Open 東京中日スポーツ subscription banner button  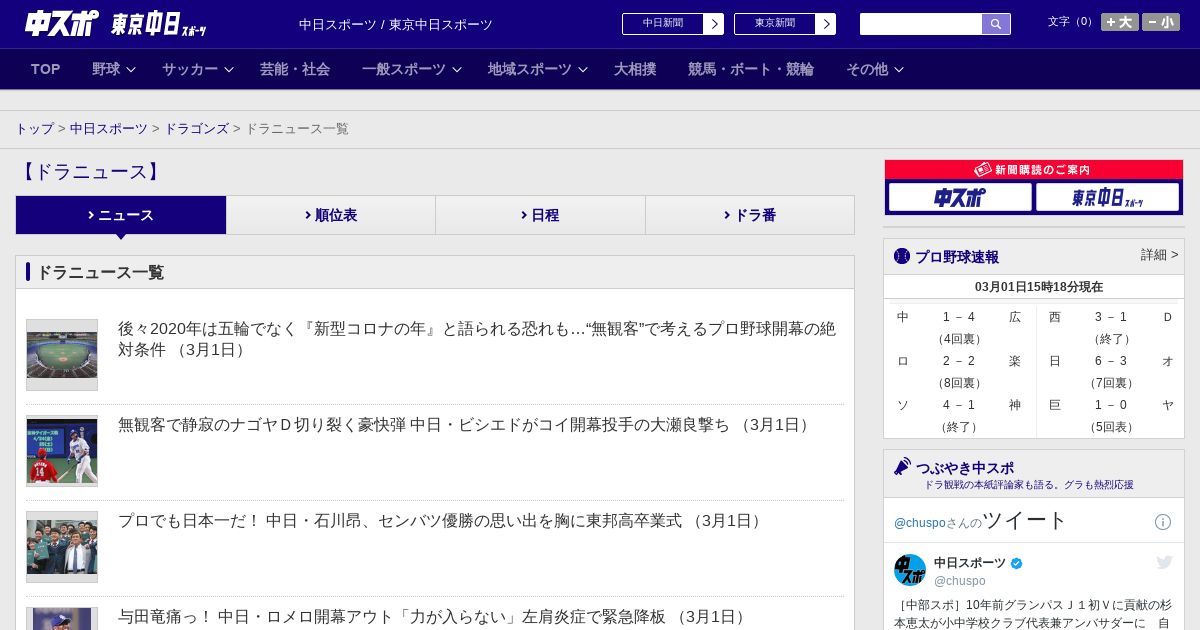click(1107, 197)
